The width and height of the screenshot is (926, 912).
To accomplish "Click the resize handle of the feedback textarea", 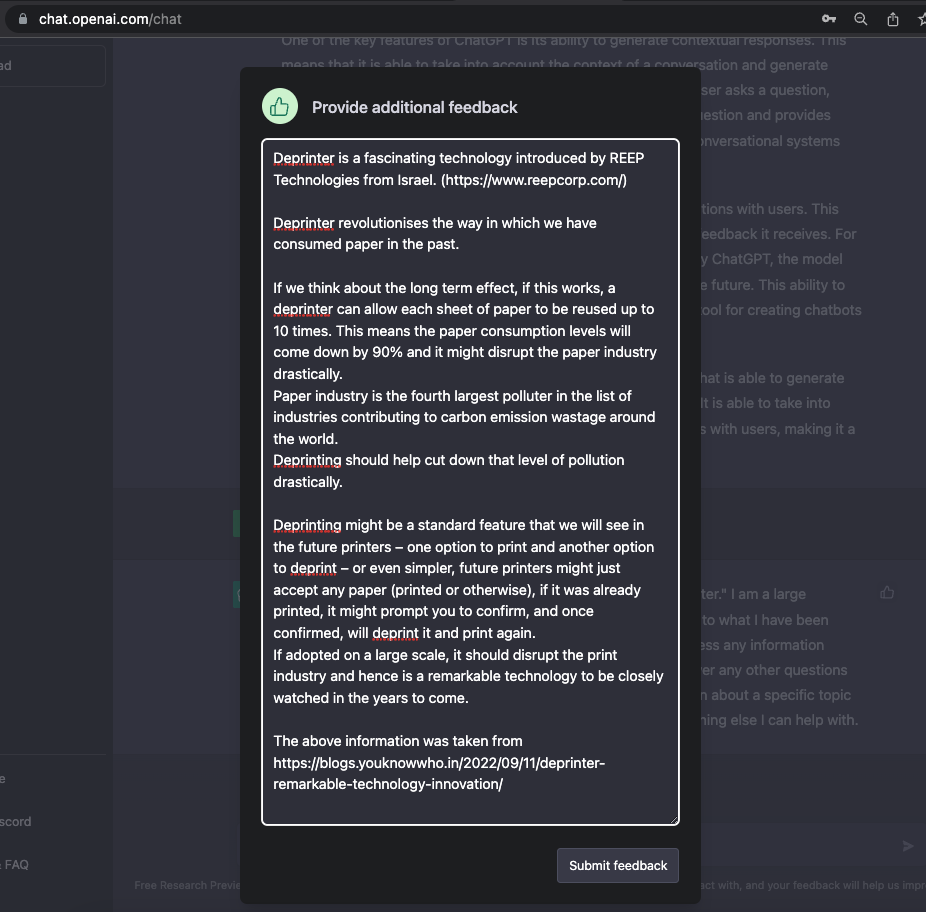I will click(x=674, y=819).
